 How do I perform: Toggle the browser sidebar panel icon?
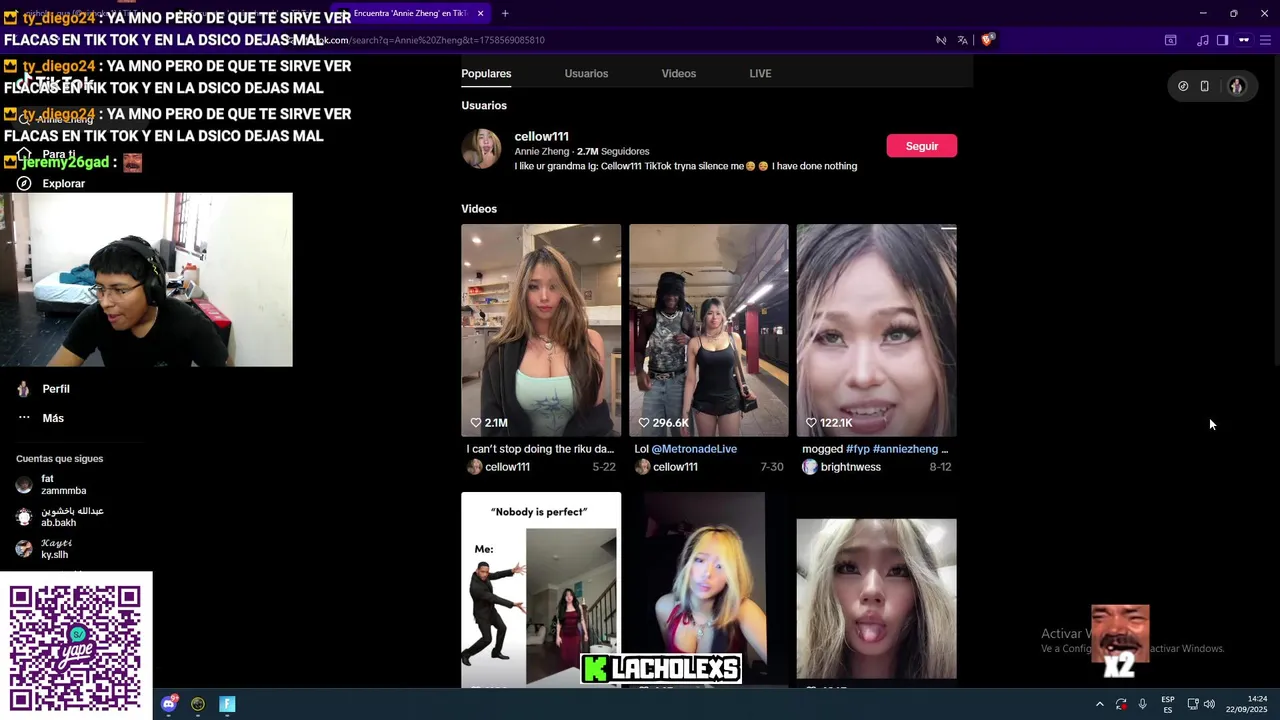click(1222, 40)
